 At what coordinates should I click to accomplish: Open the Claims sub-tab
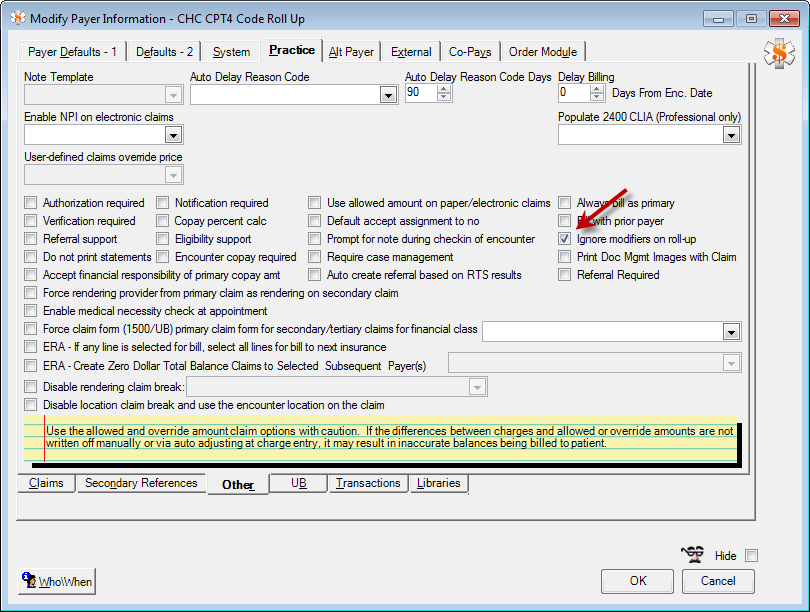click(x=46, y=483)
